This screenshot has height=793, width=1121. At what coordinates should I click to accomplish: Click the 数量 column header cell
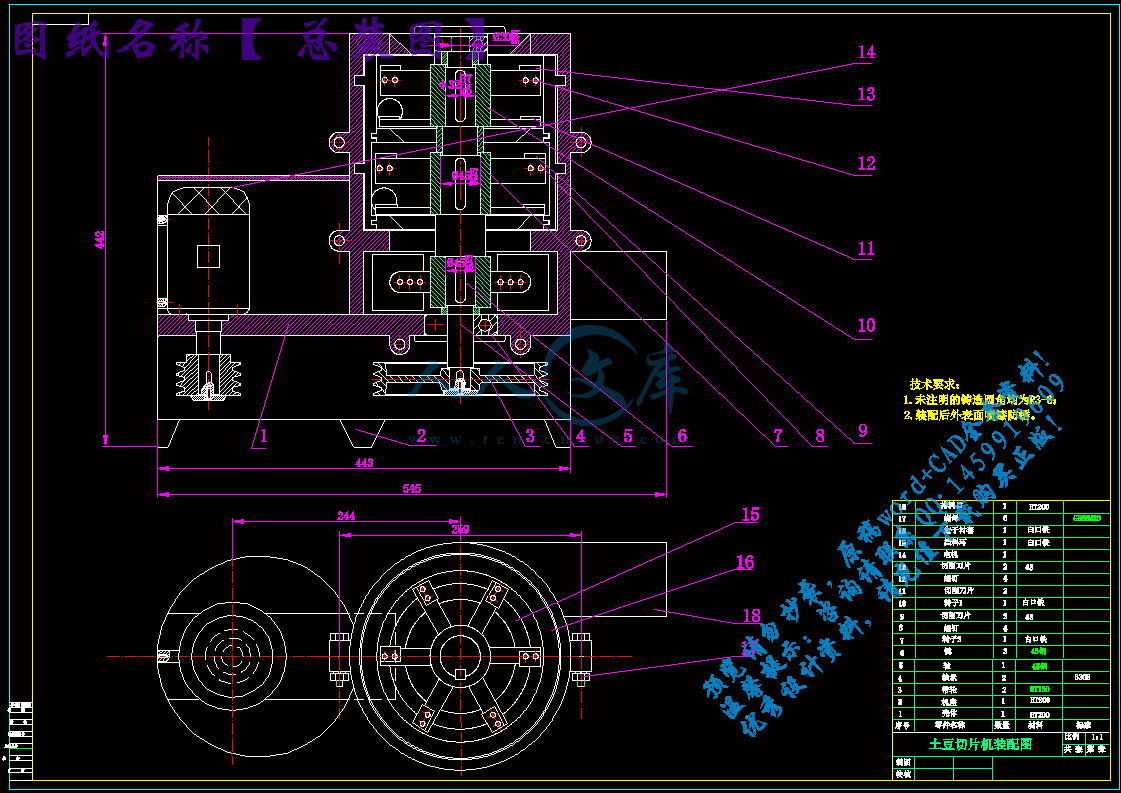click(1004, 726)
